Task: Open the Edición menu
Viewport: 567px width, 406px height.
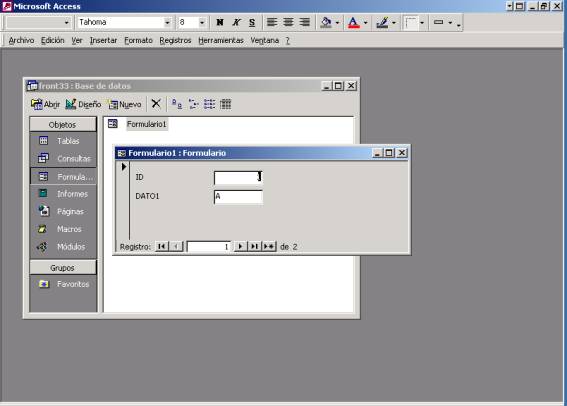Action: tap(52, 40)
